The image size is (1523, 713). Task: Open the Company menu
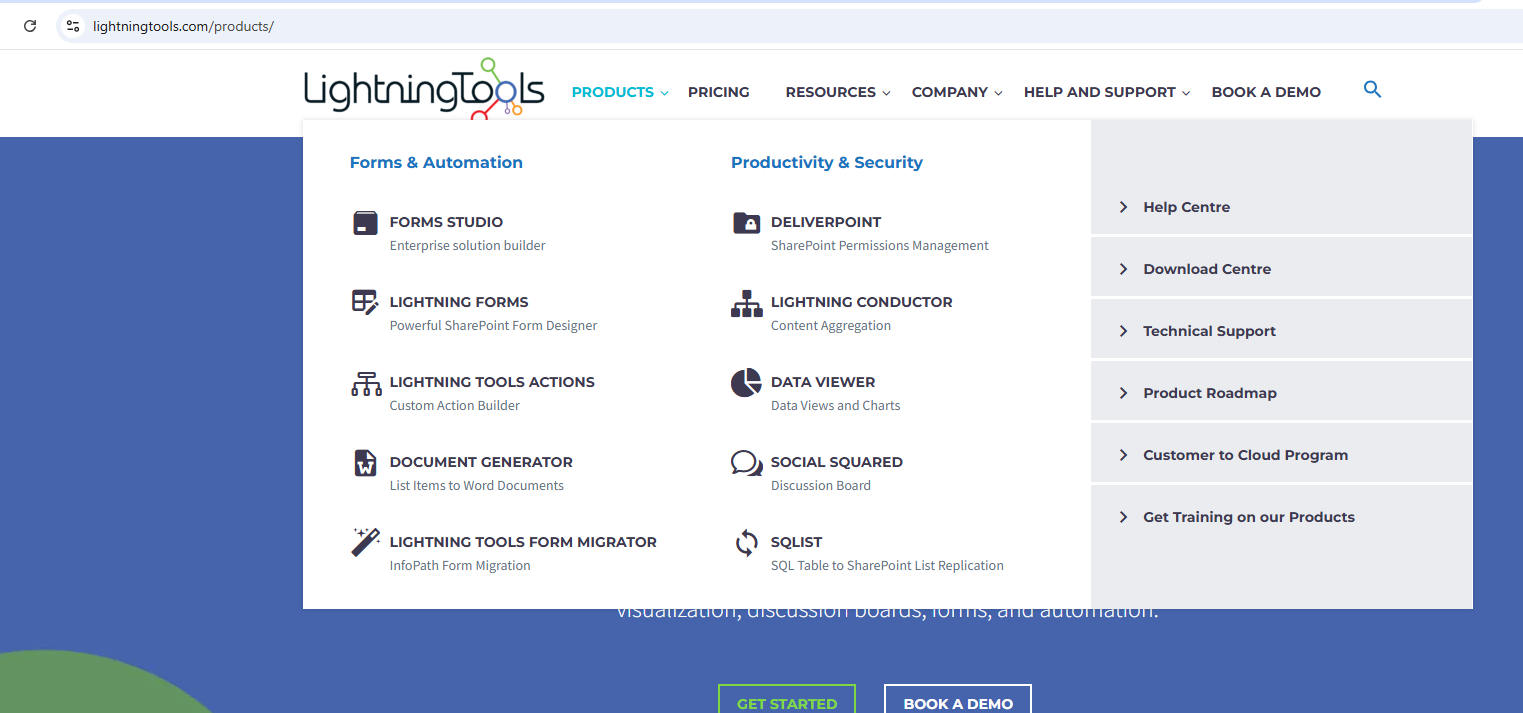950,92
